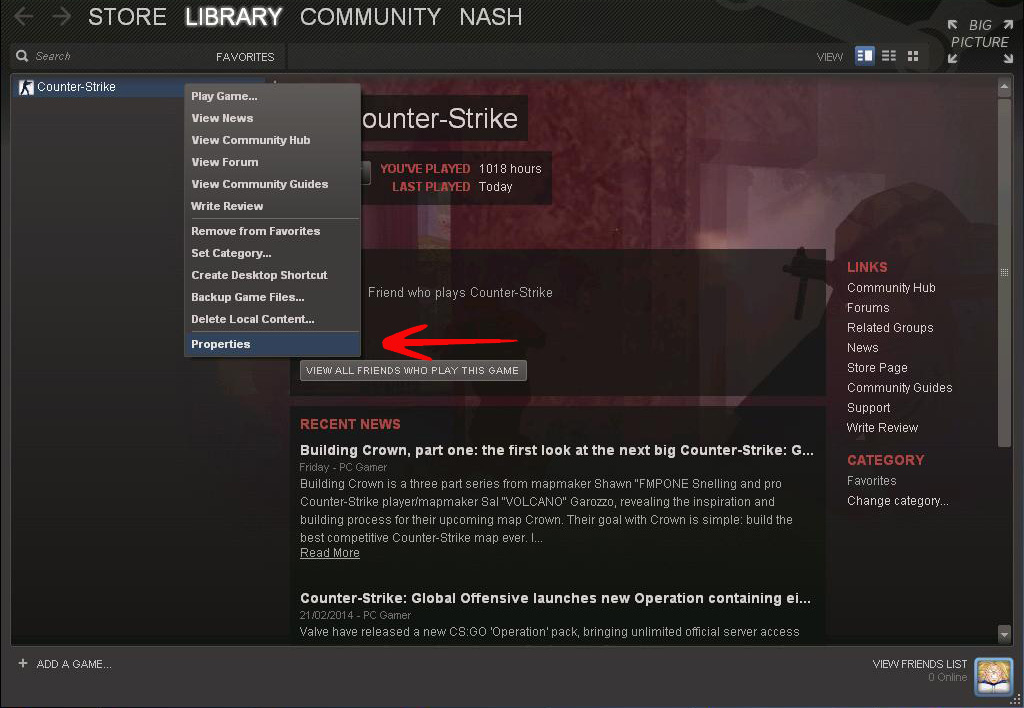Click scrollbar up arrow

pos(1004,86)
